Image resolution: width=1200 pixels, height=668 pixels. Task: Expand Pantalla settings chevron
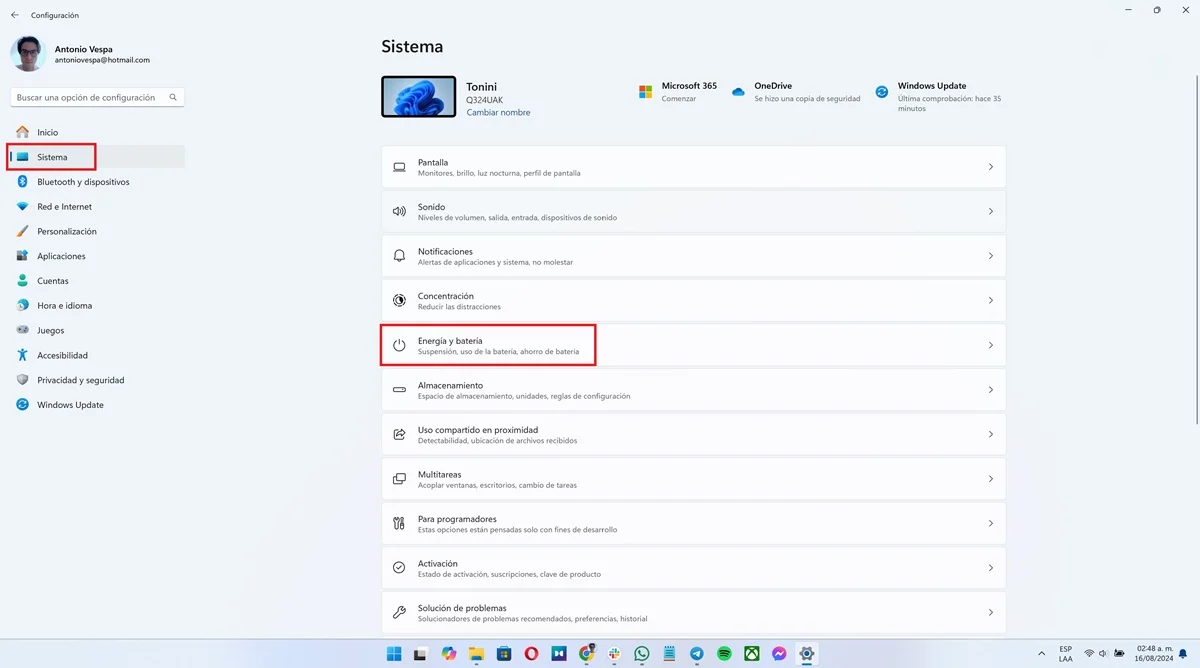[990, 167]
